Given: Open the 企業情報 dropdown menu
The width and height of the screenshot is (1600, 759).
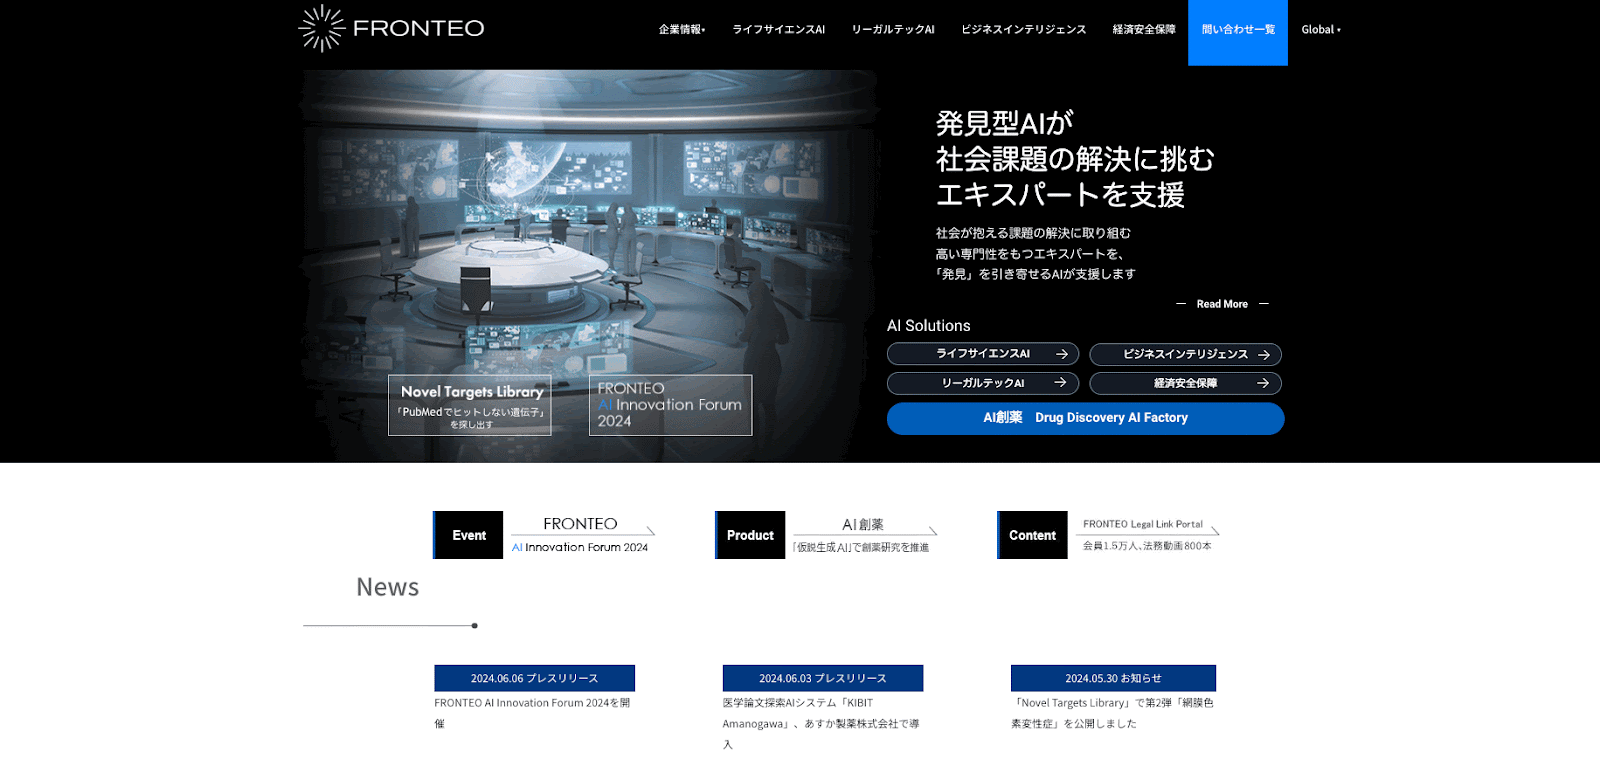Looking at the screenshot, I should click(x=682, y=29).
